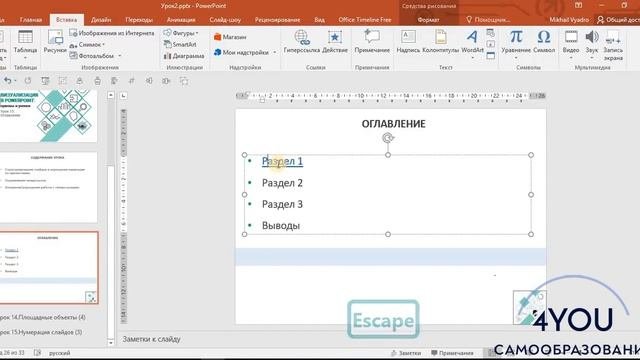The height and width of the screenshot is (360, 640).
Task: Toggle the Заметки pane in status bar
Action: click(406, 353)
